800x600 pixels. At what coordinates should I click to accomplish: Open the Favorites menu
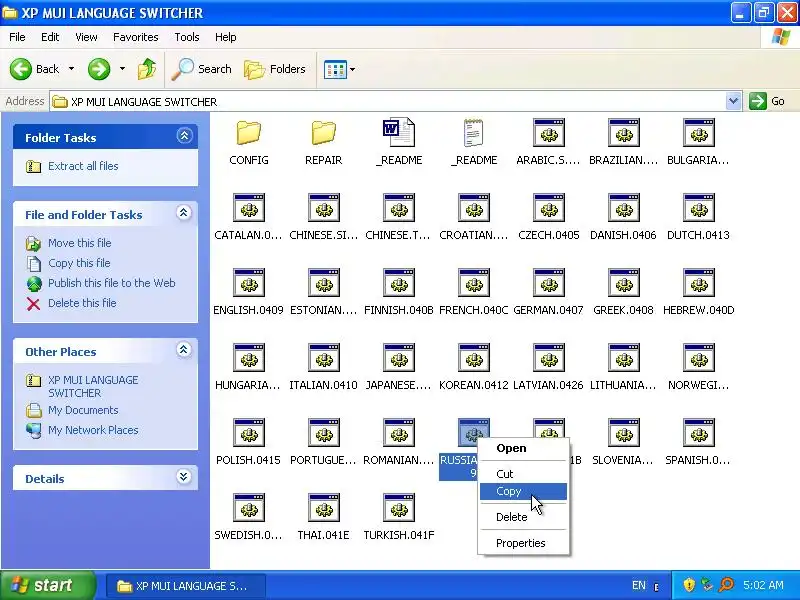point(136,37)
